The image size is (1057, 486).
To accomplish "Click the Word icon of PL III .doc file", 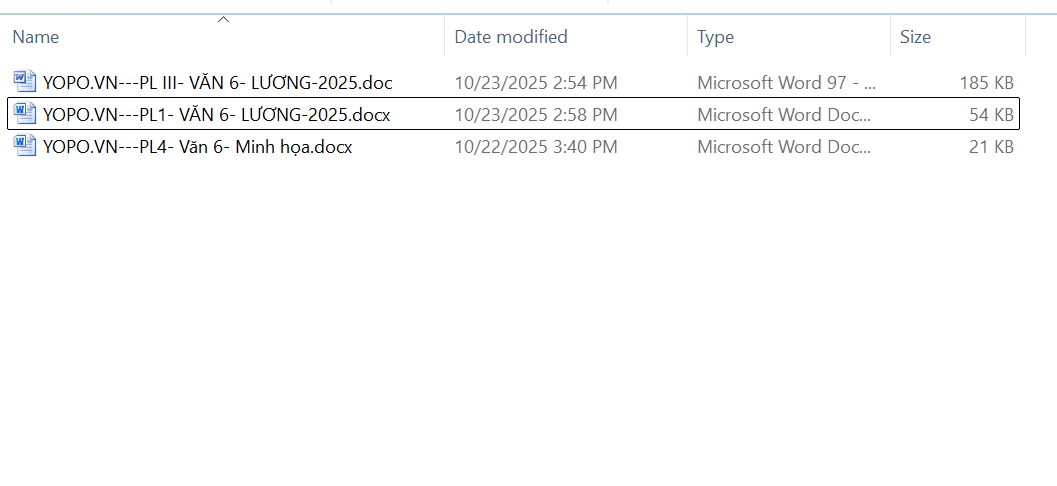I will click(25, 82).
